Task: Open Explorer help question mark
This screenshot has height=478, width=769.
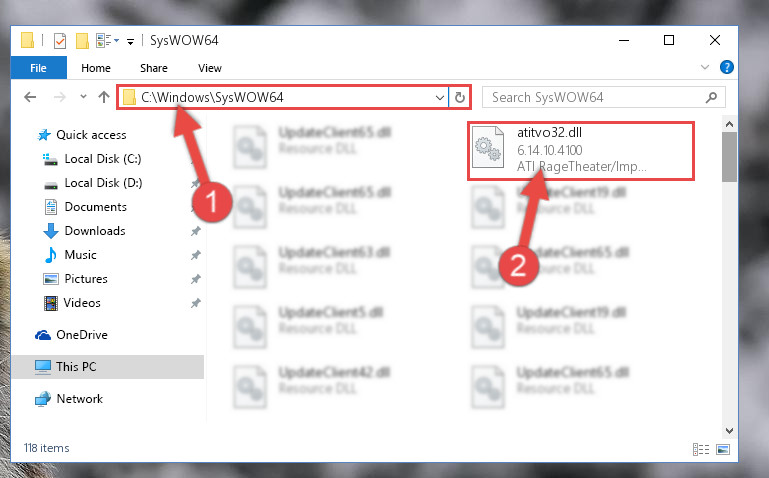Action: pos(727,67)
